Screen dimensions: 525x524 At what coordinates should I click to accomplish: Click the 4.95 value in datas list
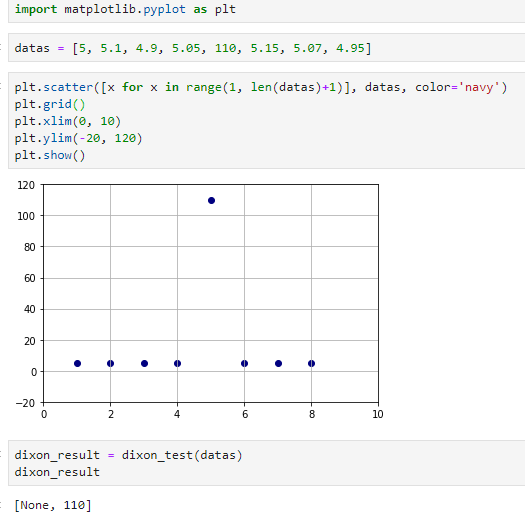pos(350,48)
